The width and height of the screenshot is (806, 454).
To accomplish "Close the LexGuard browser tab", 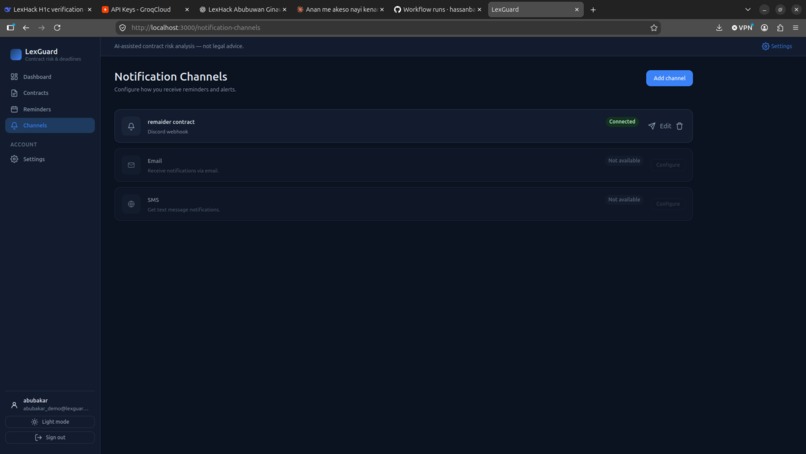I will (576, 9).
